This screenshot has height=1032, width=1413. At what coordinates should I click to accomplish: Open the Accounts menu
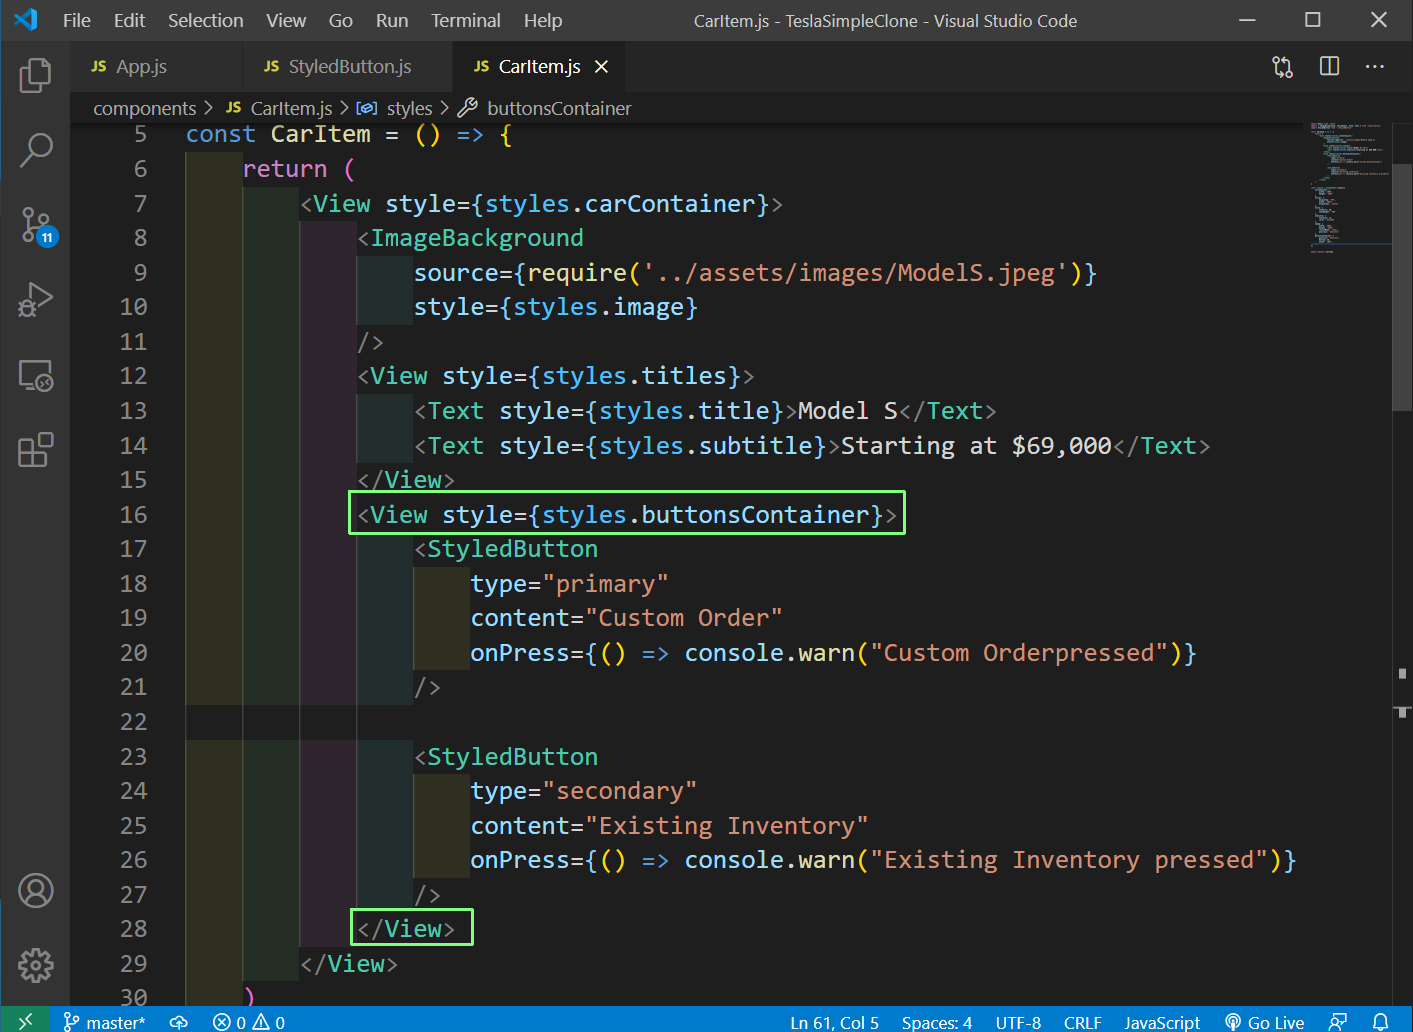(35, 890)
